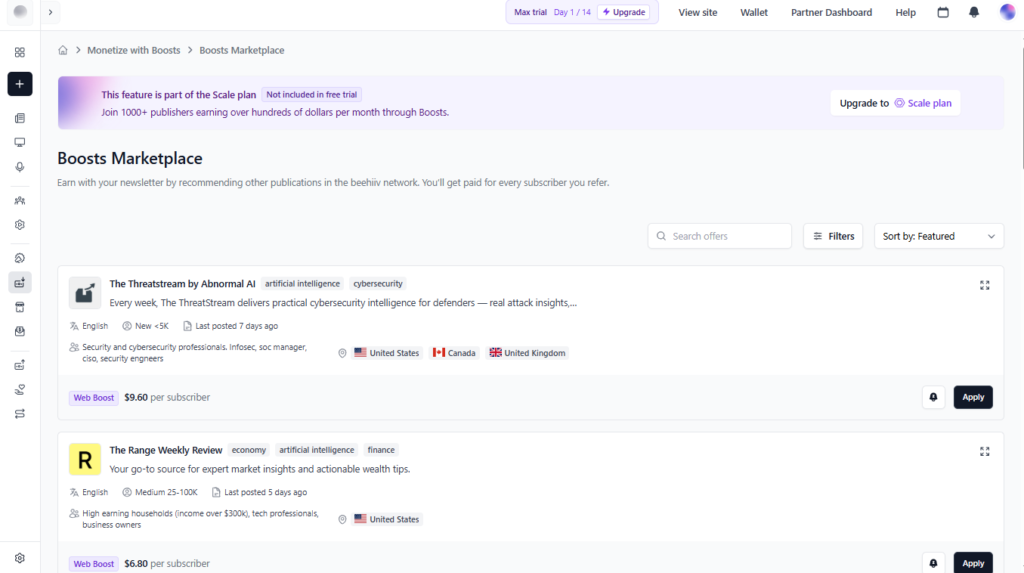
Task: Click Threatstream's artificial intelligence tag
Action: coord(302,284)
